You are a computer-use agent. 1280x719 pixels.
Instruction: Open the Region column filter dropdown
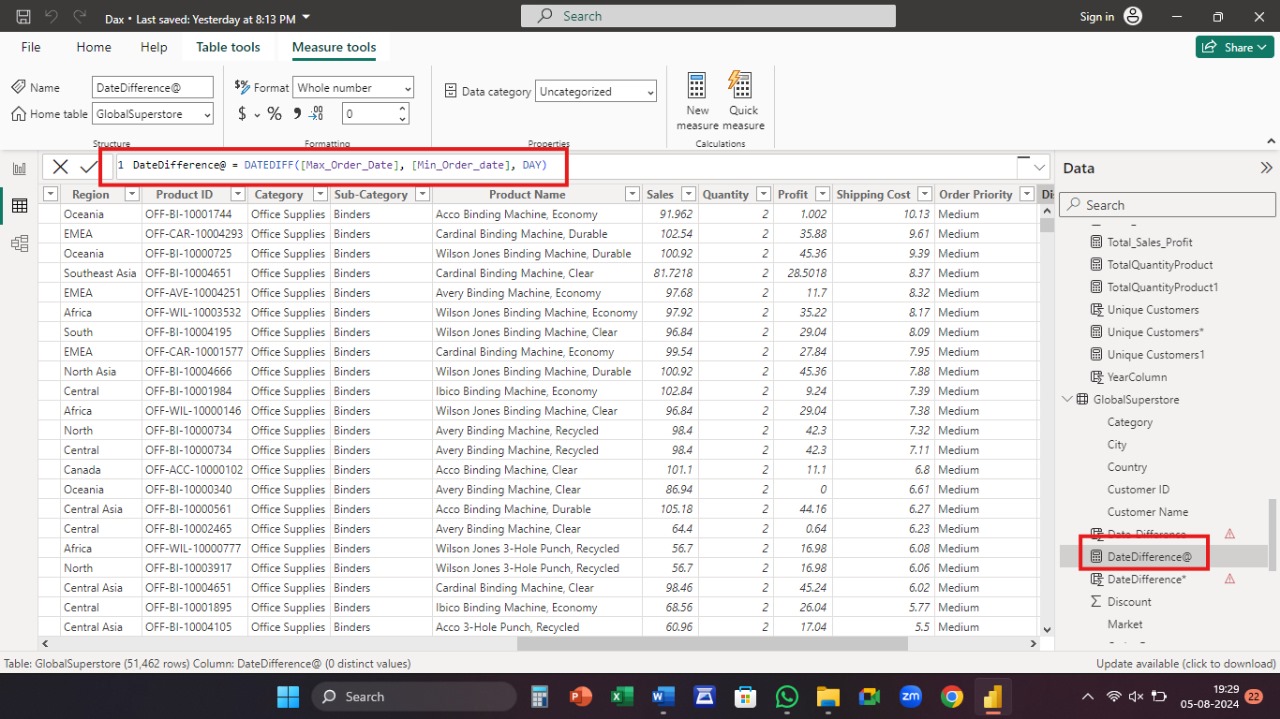[x=131, y=194]
